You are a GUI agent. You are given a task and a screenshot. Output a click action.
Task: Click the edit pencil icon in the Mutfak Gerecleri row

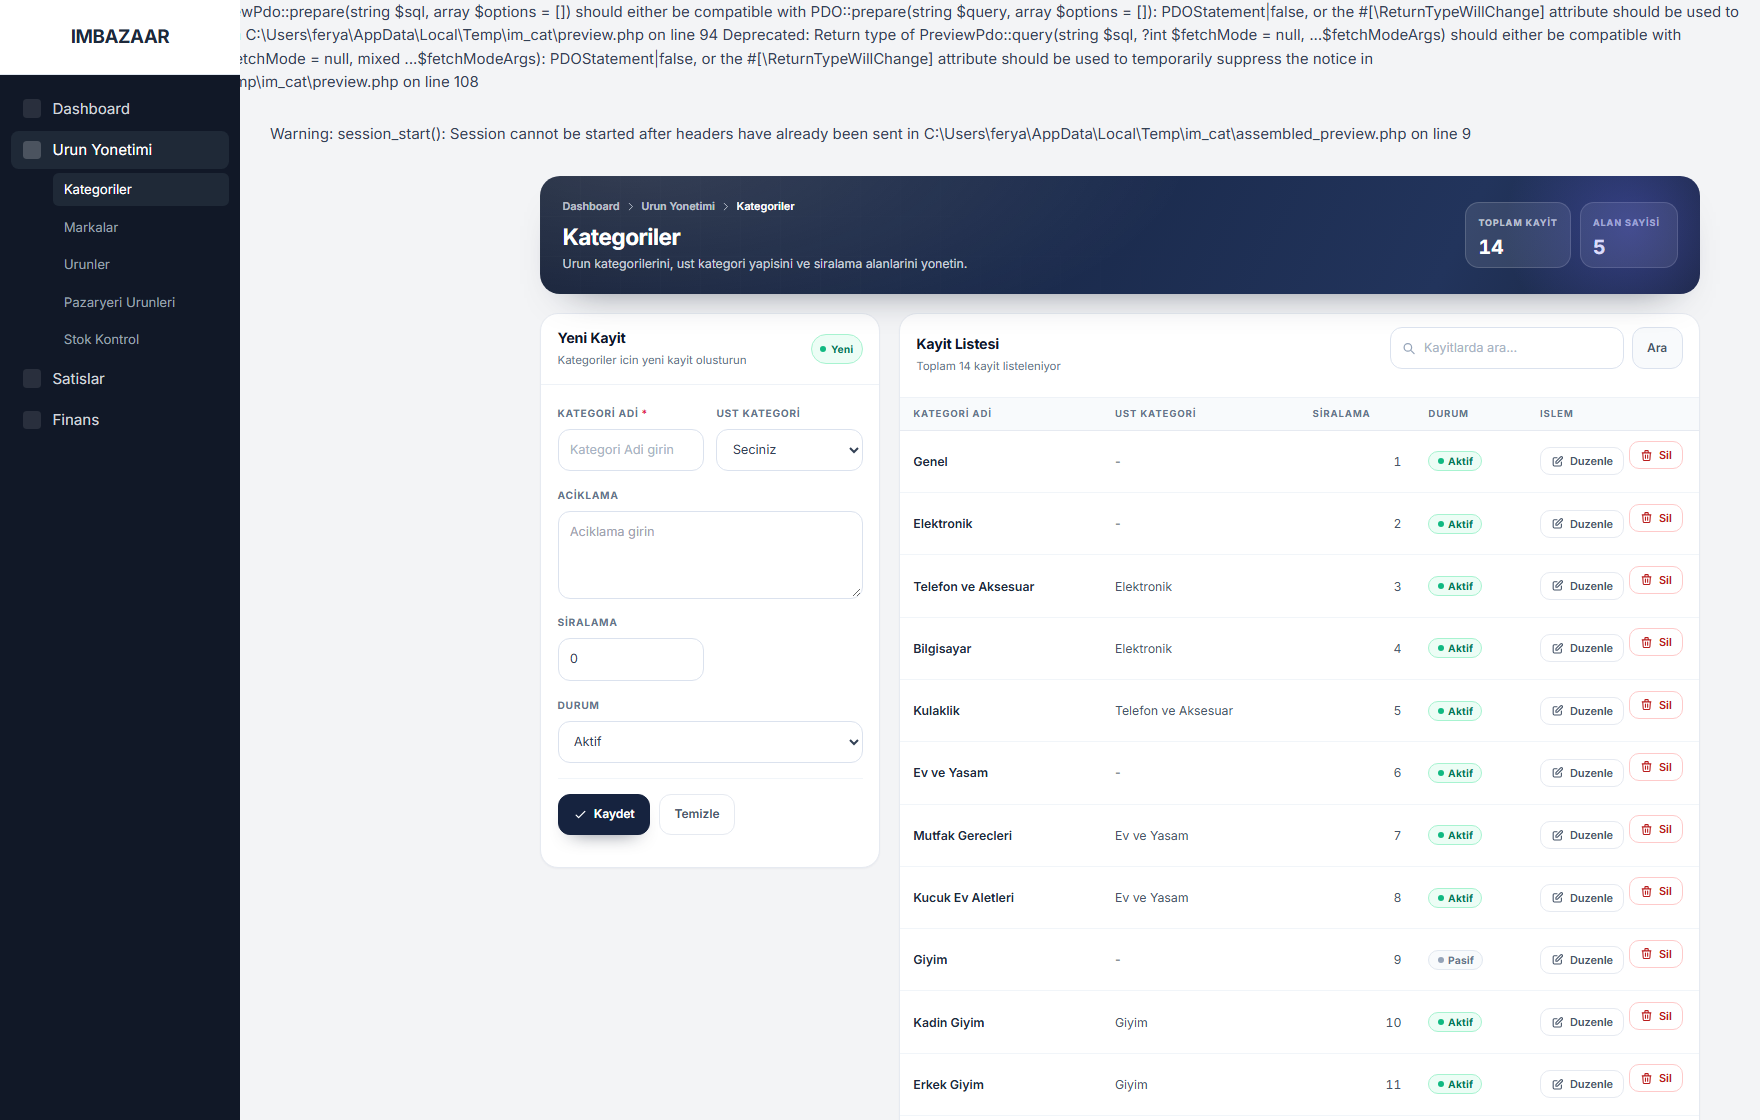click(x=1558, y=835)
